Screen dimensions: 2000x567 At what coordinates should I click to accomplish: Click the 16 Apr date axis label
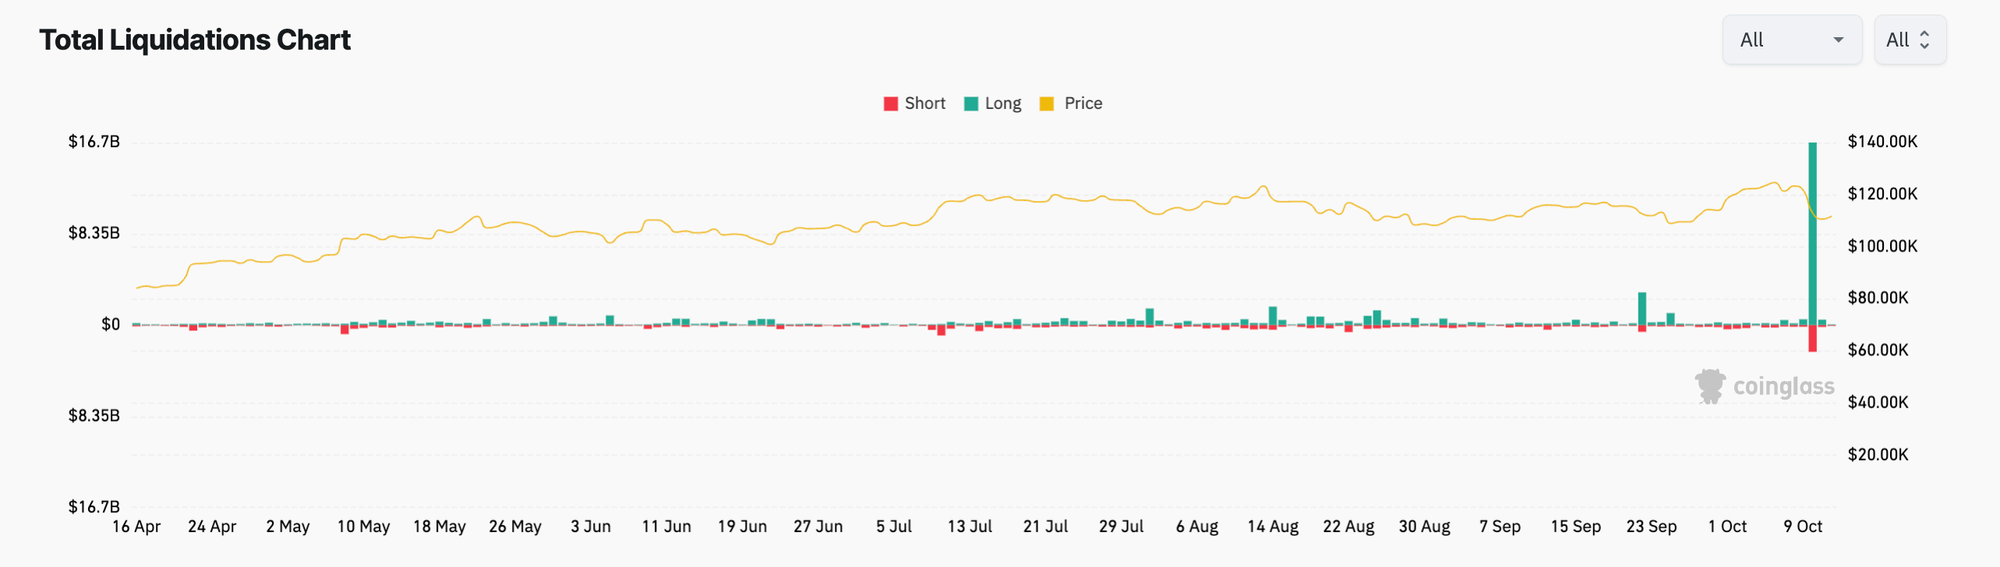136,527
